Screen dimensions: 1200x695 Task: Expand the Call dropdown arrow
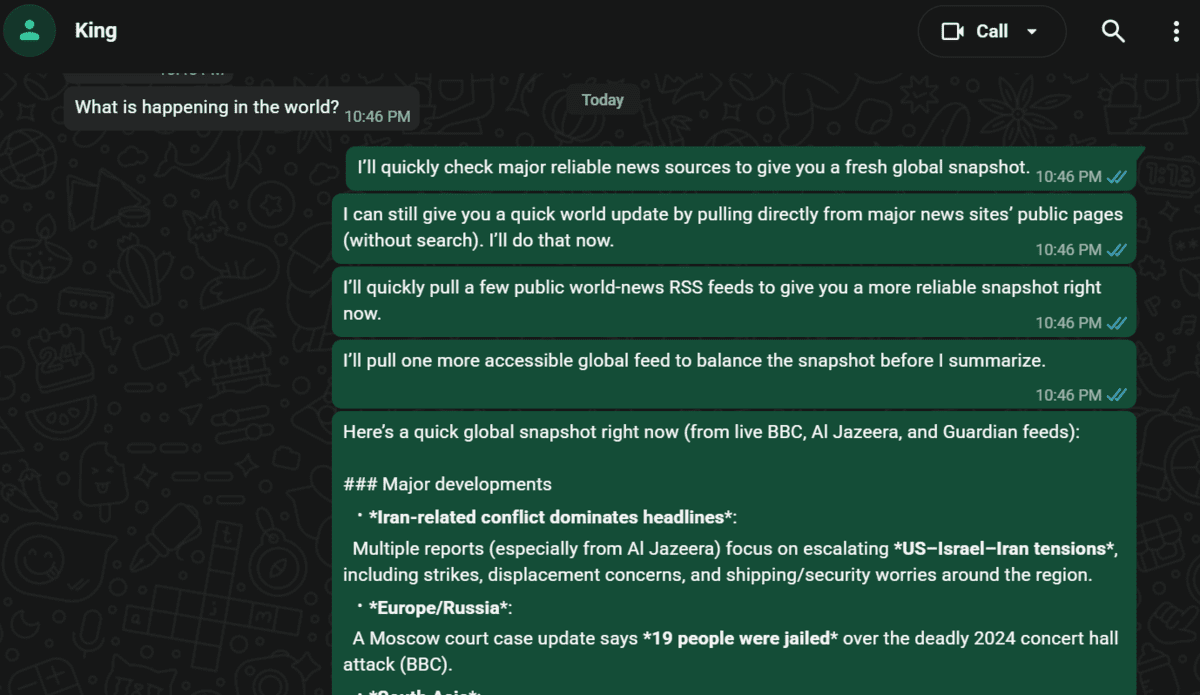1032,32
